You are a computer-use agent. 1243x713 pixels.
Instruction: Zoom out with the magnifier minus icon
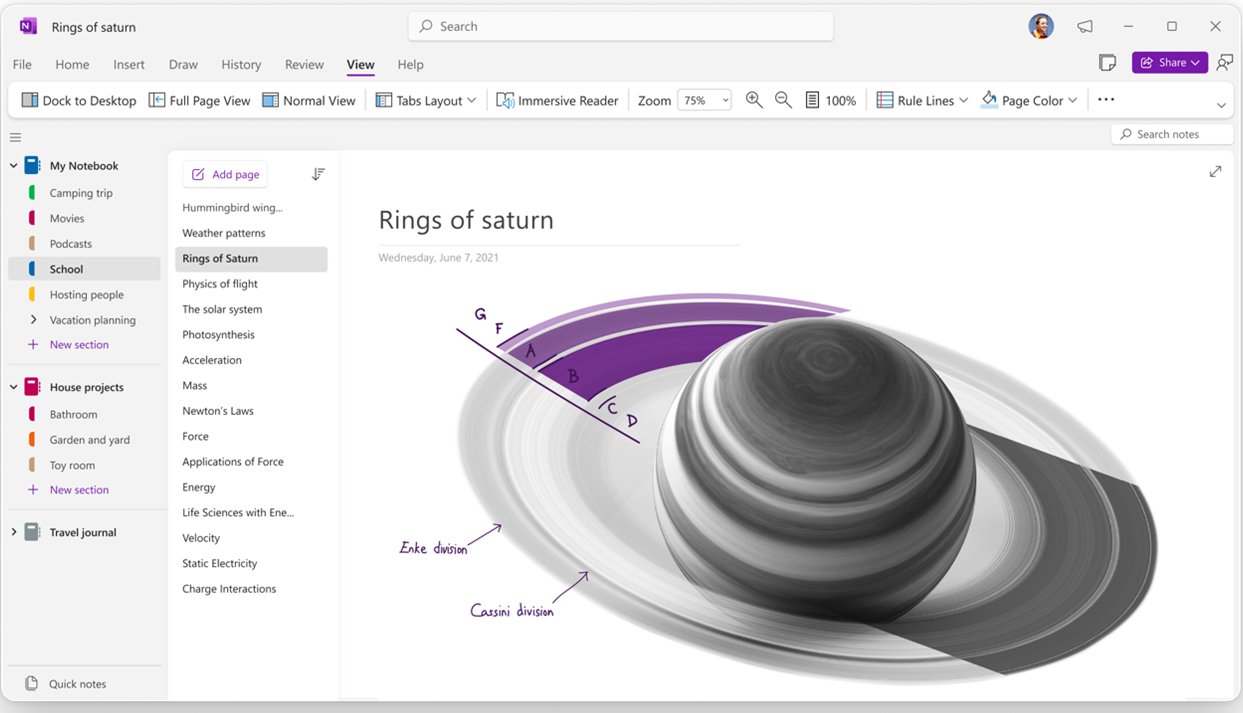pyautogui.click(x=783, y=99)
